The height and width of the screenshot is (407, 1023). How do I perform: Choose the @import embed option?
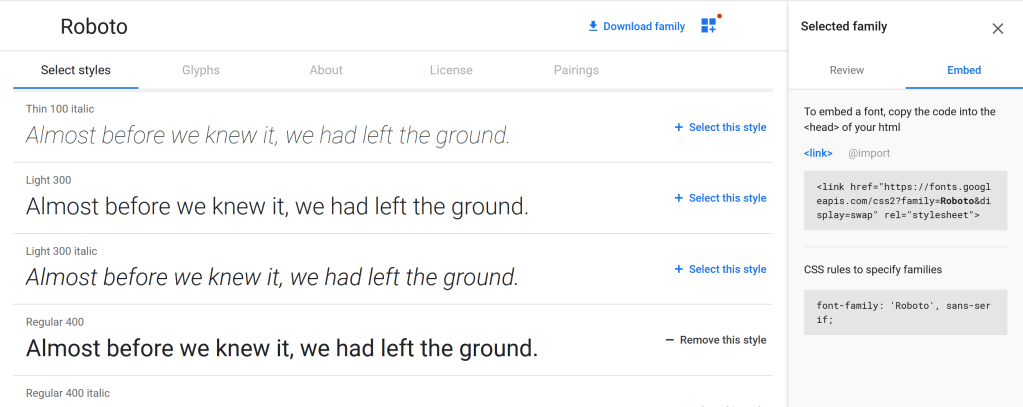click(869, 153)
